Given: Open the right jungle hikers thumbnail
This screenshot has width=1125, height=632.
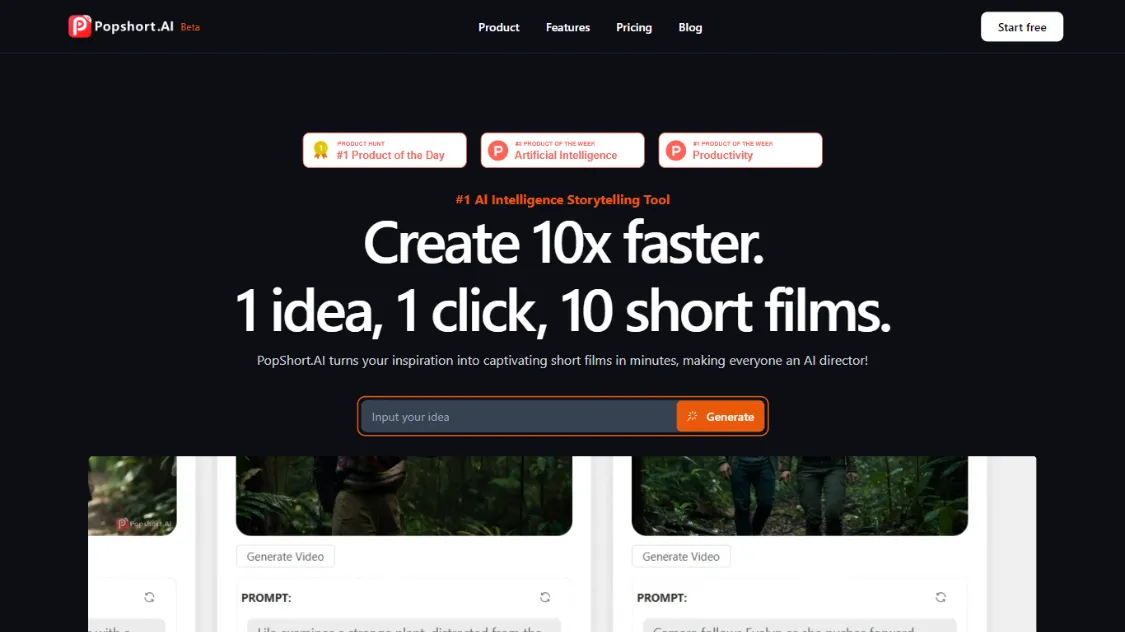Looking at the screenshot, I should click(799, 496).
